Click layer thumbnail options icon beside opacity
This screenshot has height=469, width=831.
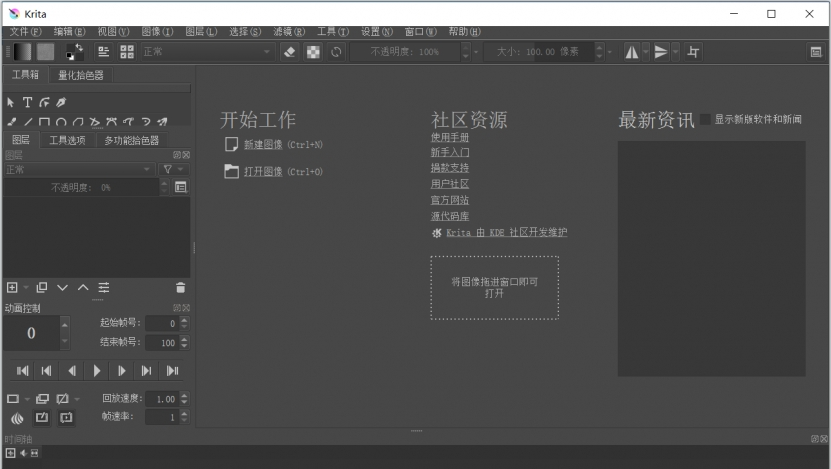[181, 187]
